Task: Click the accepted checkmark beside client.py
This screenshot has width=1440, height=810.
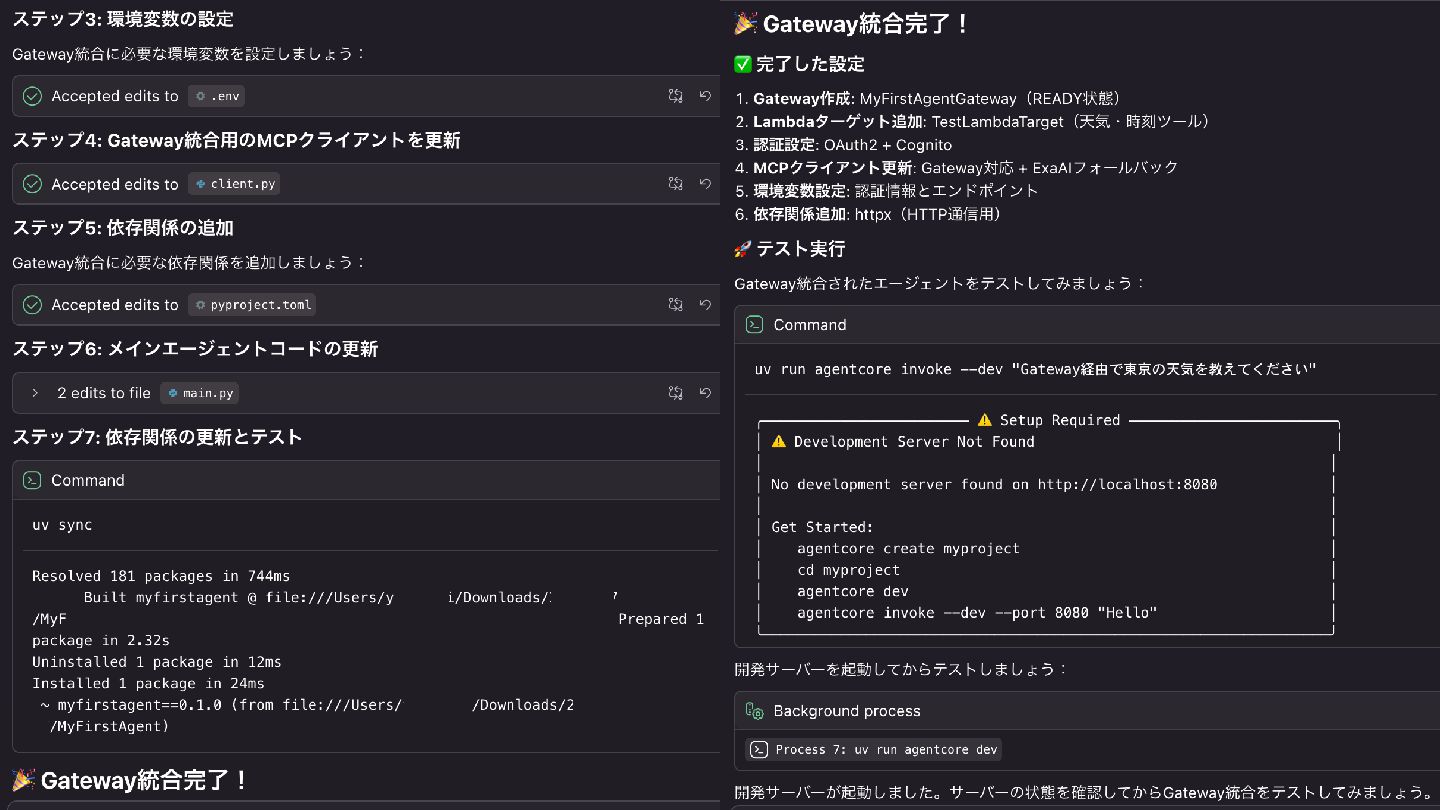Action: (x=32, y=184)
